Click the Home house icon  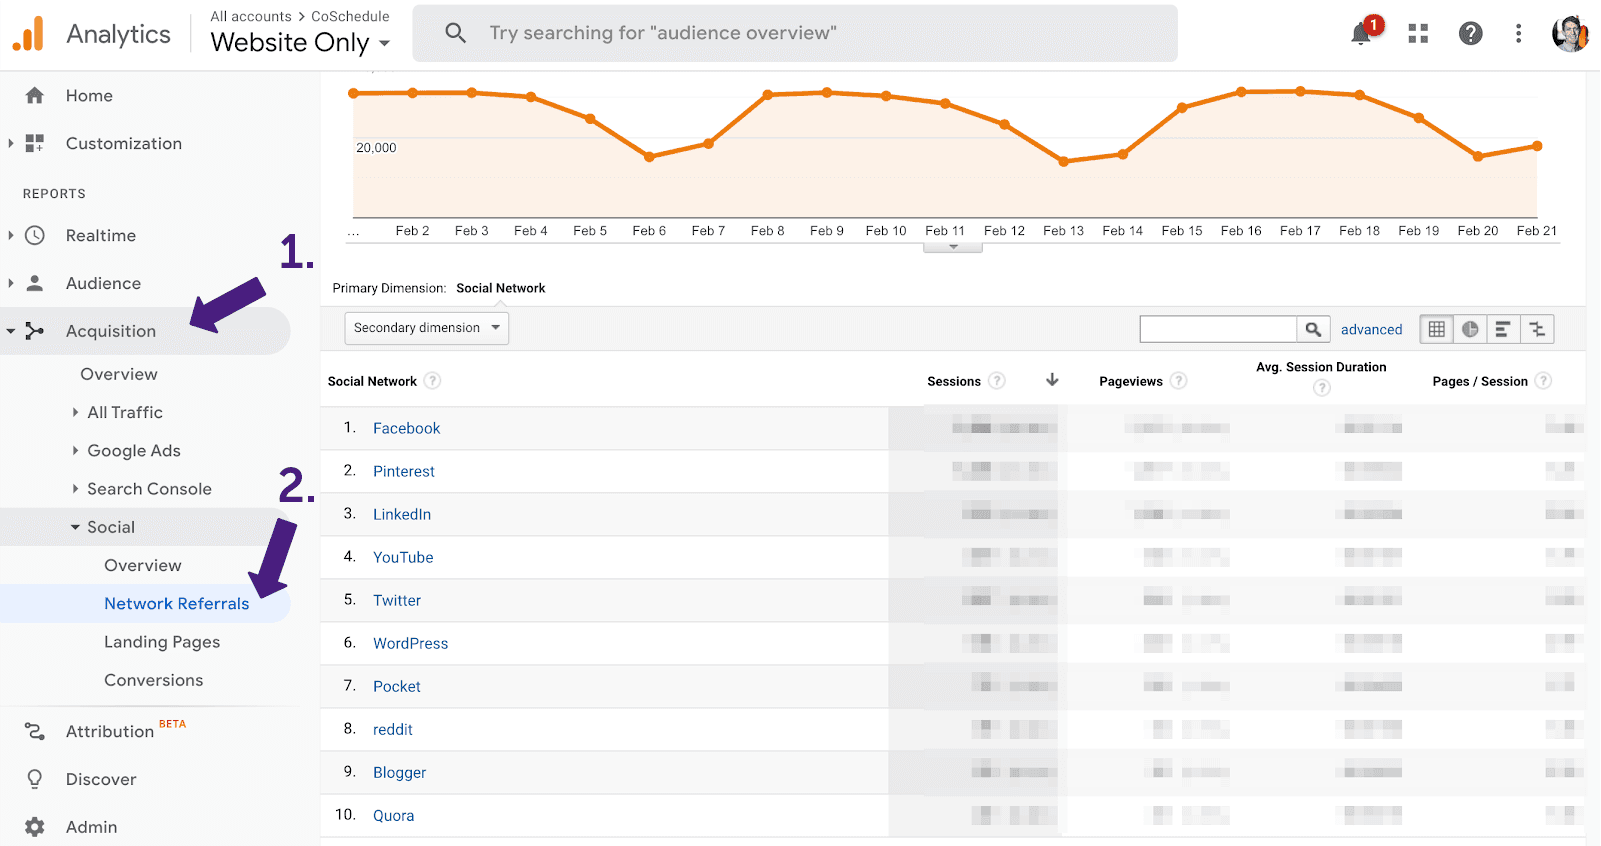[x=35, y=96]
